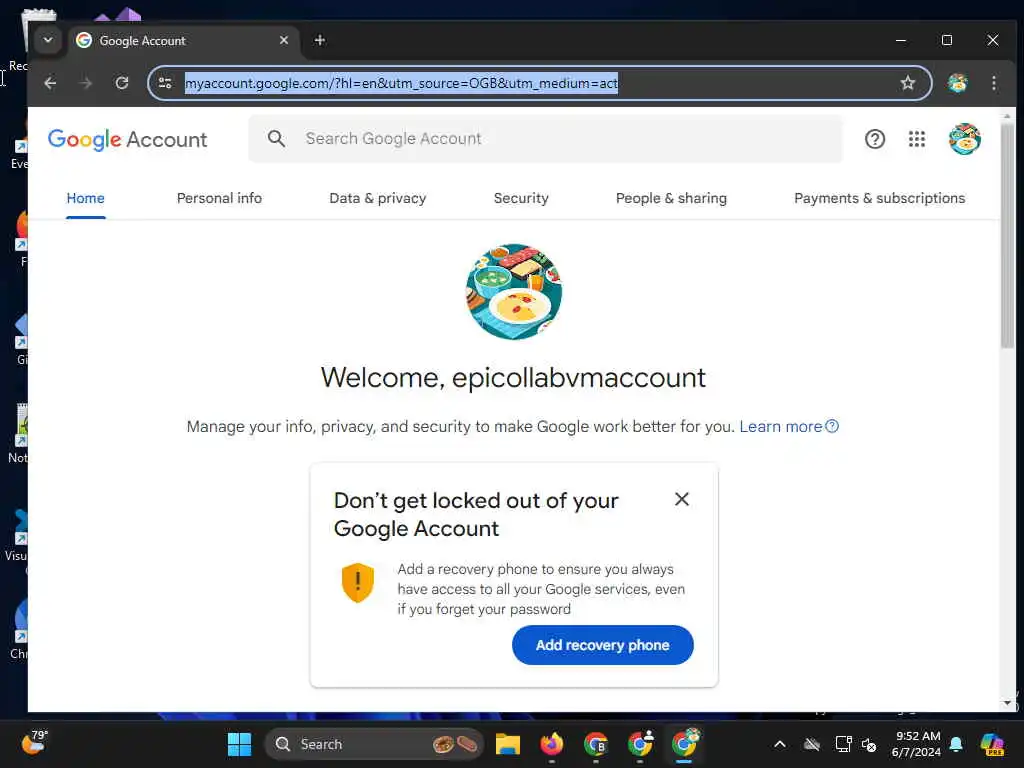
Task: Open Data & privacy tab
Action: (x=377, y=198)
